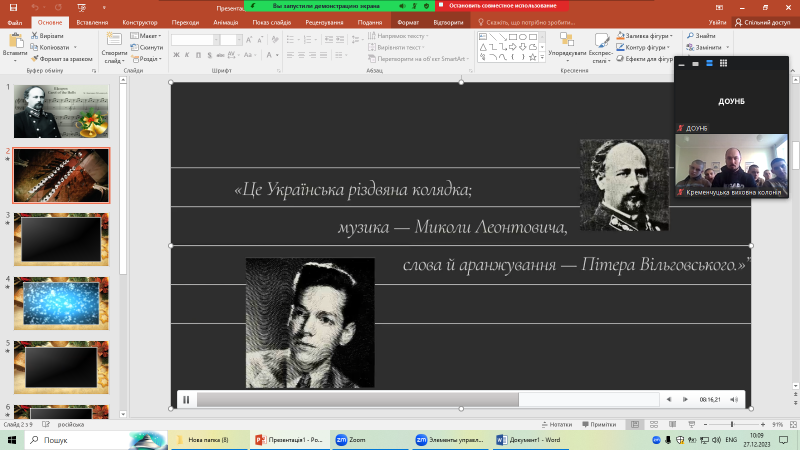The width and height of the screenshot is (800, 450).
Task: Switch Zoom panel to gallery grid view
Action: [723, 63]
